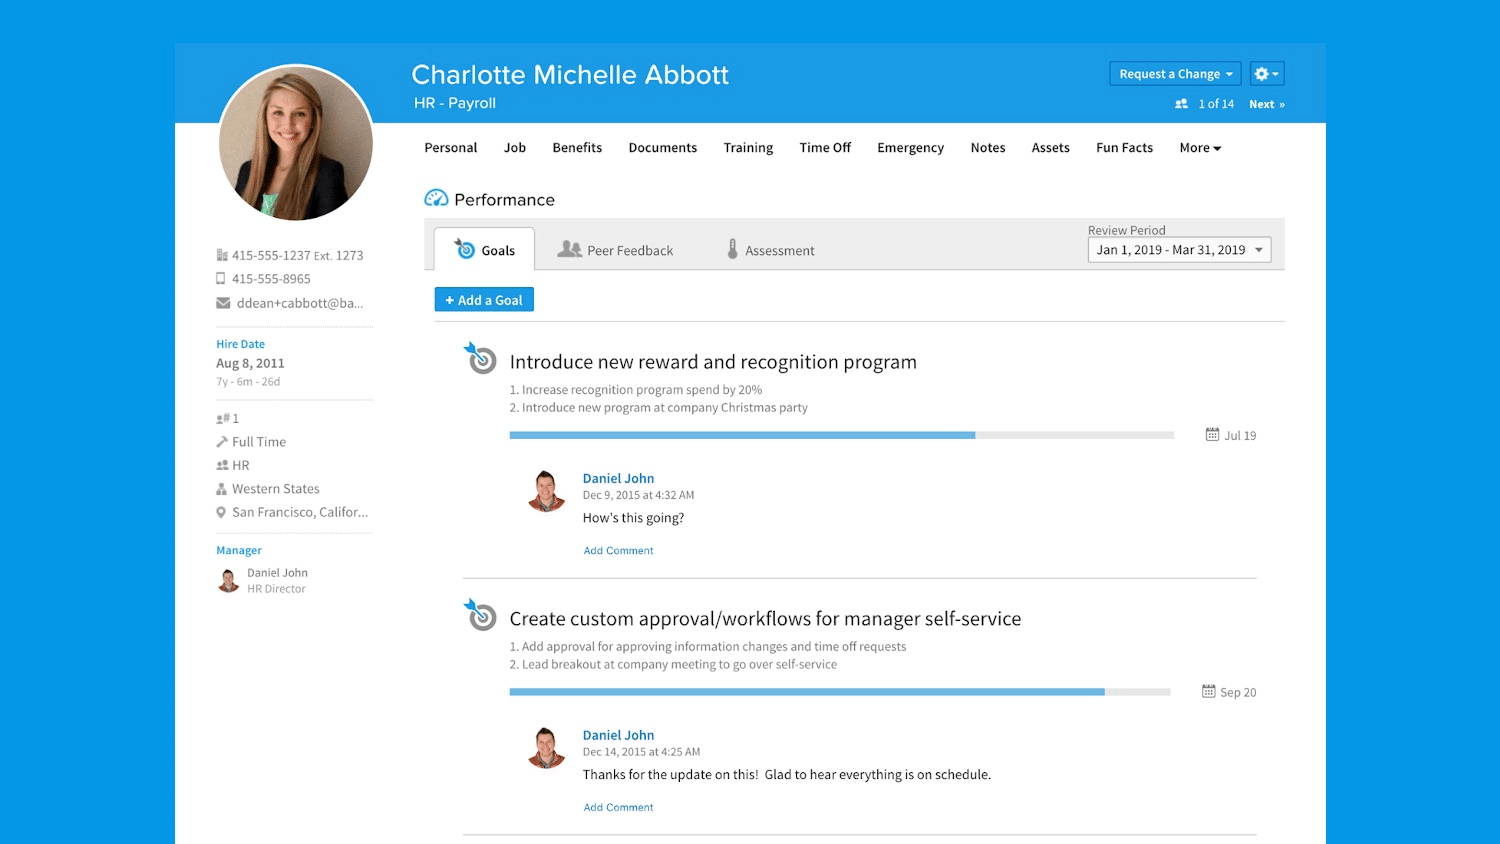1500x844 pixels.
Task: Click Charlotte's profile photo
Action: pyautogui.click(x=296, y=142)
